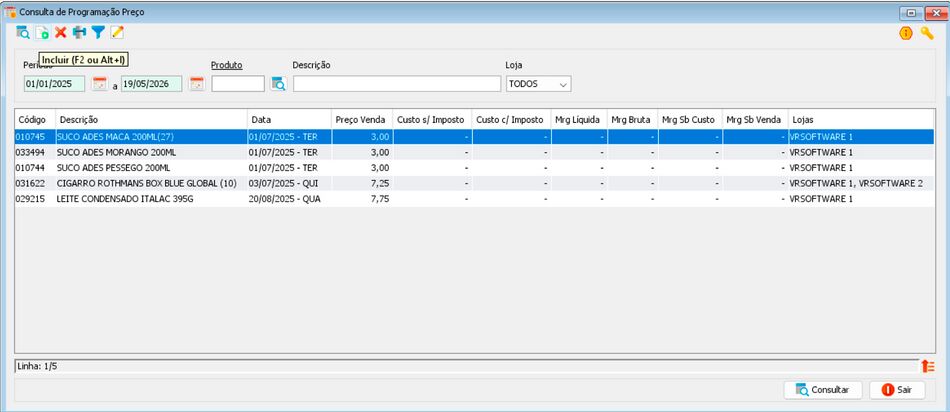The height and width of the screenshot is (412, 950).
Task: Click the printer icon in the toolbar
Action: pos(79,33)
